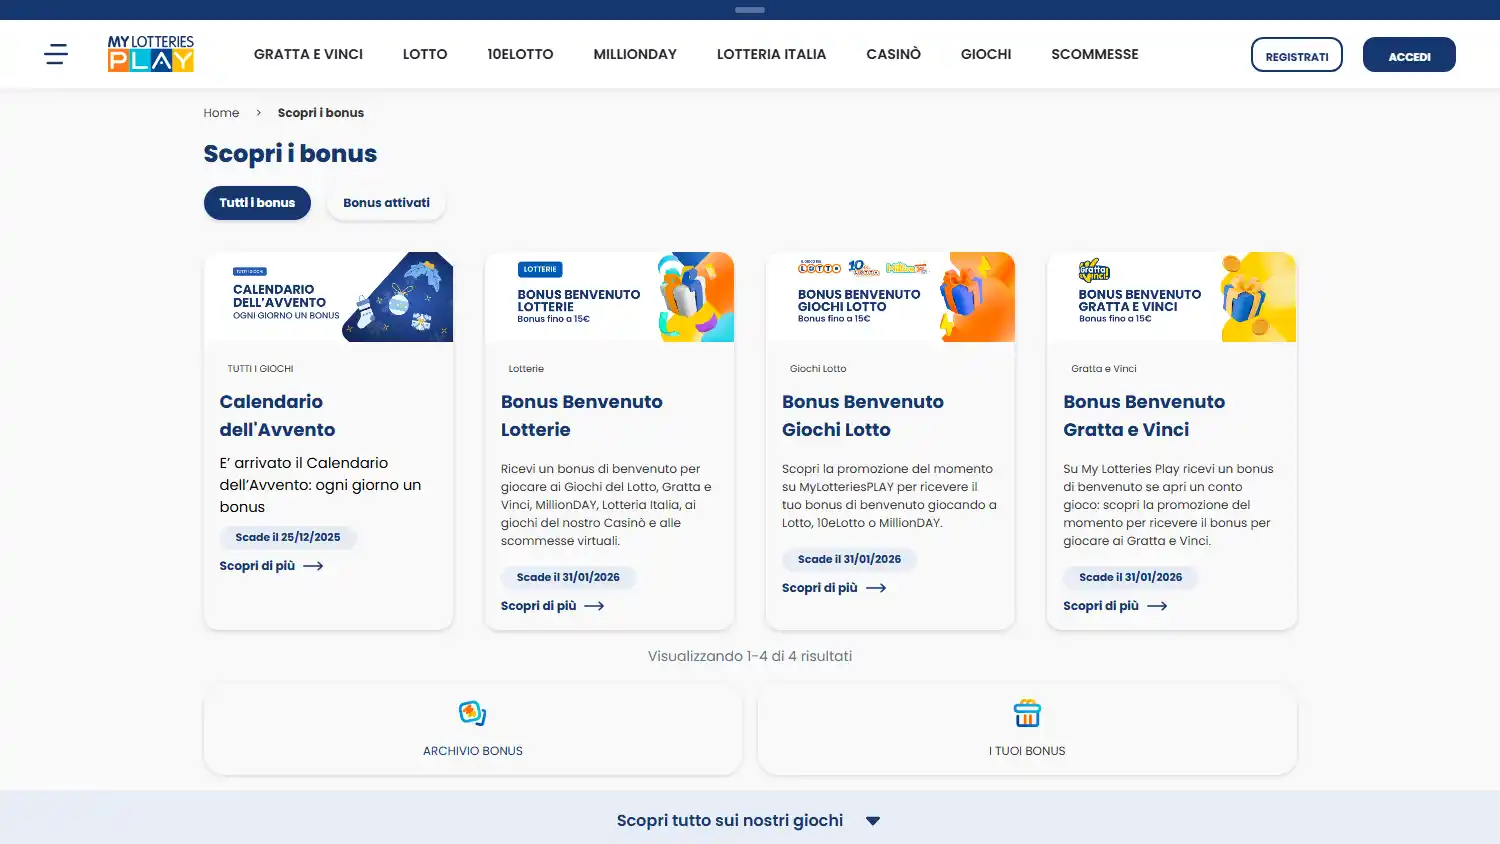This screenshot has width=1500, height=844.
Task: Click the 'Gratta e Vinci' card category label
Action: 1104,369
